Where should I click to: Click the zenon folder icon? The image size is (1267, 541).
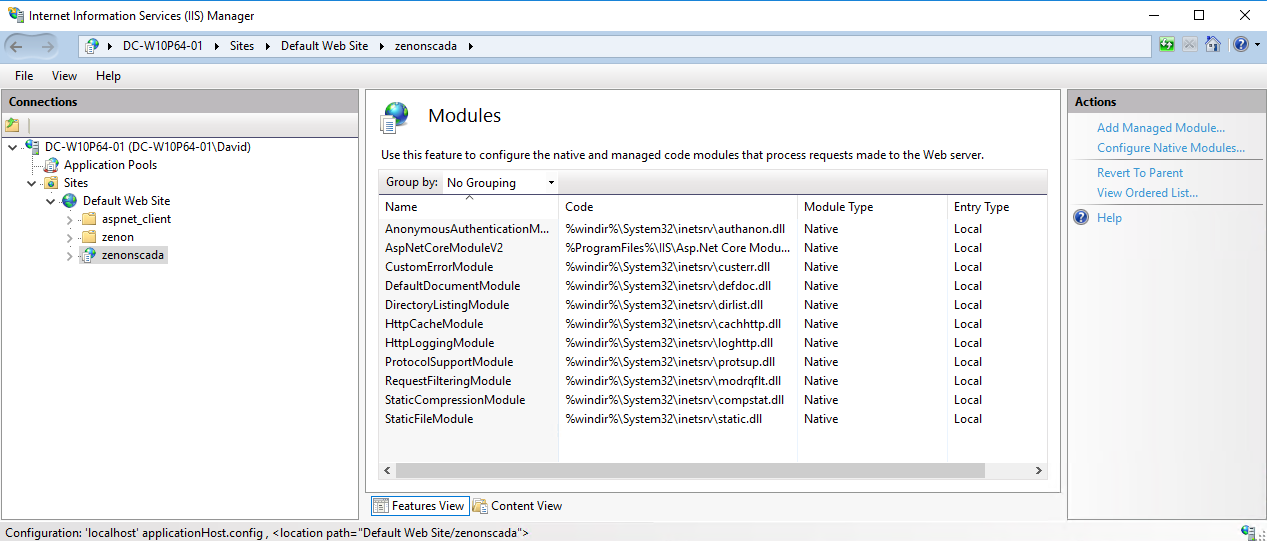tap(89, 237)
